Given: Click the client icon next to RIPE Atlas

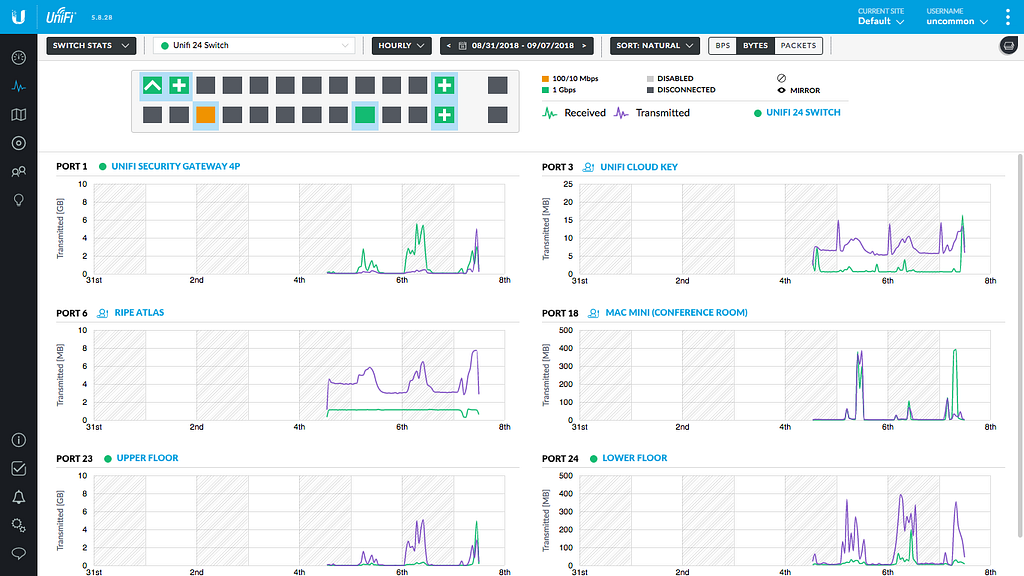Looking at the screenshot, I should (103, 313).
